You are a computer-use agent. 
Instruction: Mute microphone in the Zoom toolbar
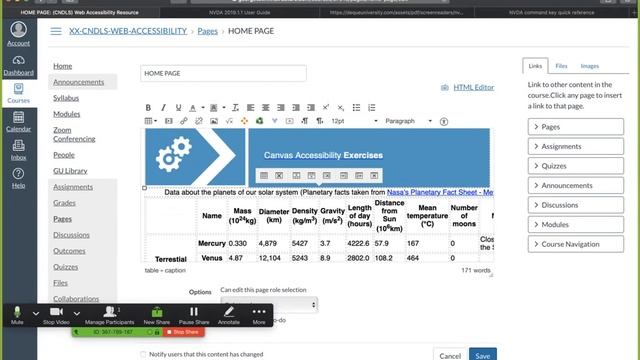point(17,316)
